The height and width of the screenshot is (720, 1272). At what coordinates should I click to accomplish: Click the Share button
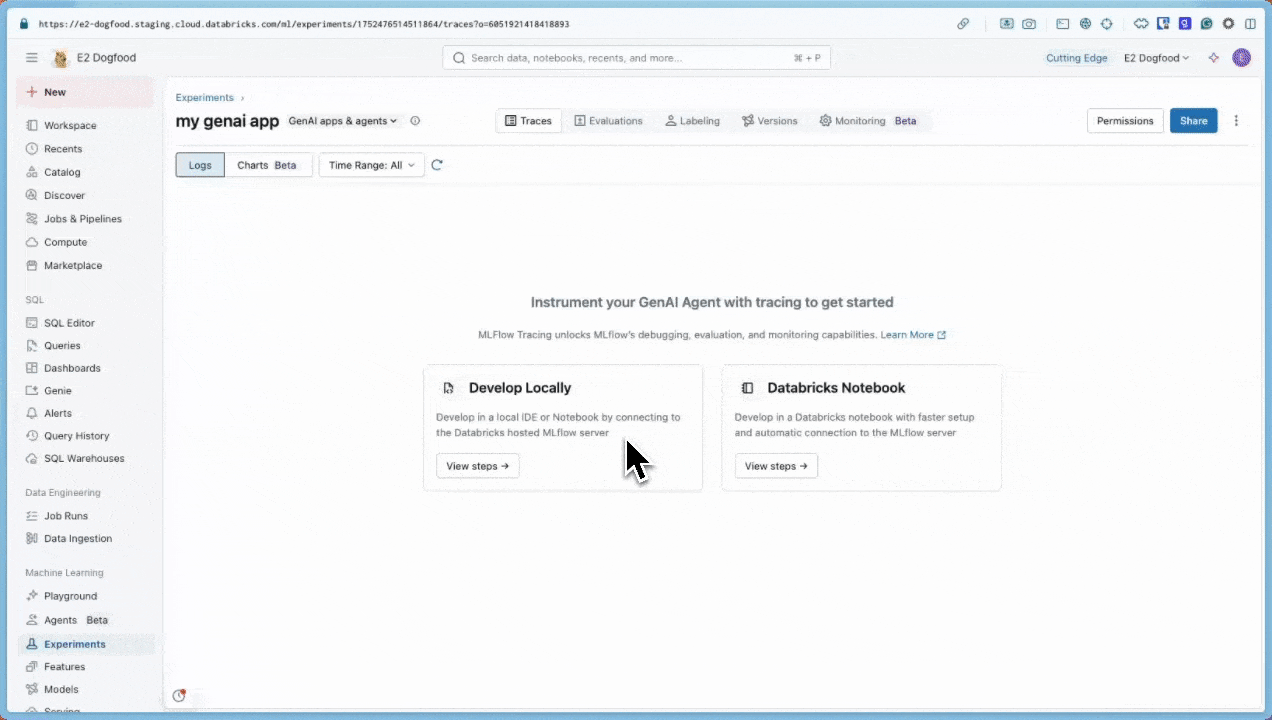pos(1193,120)
